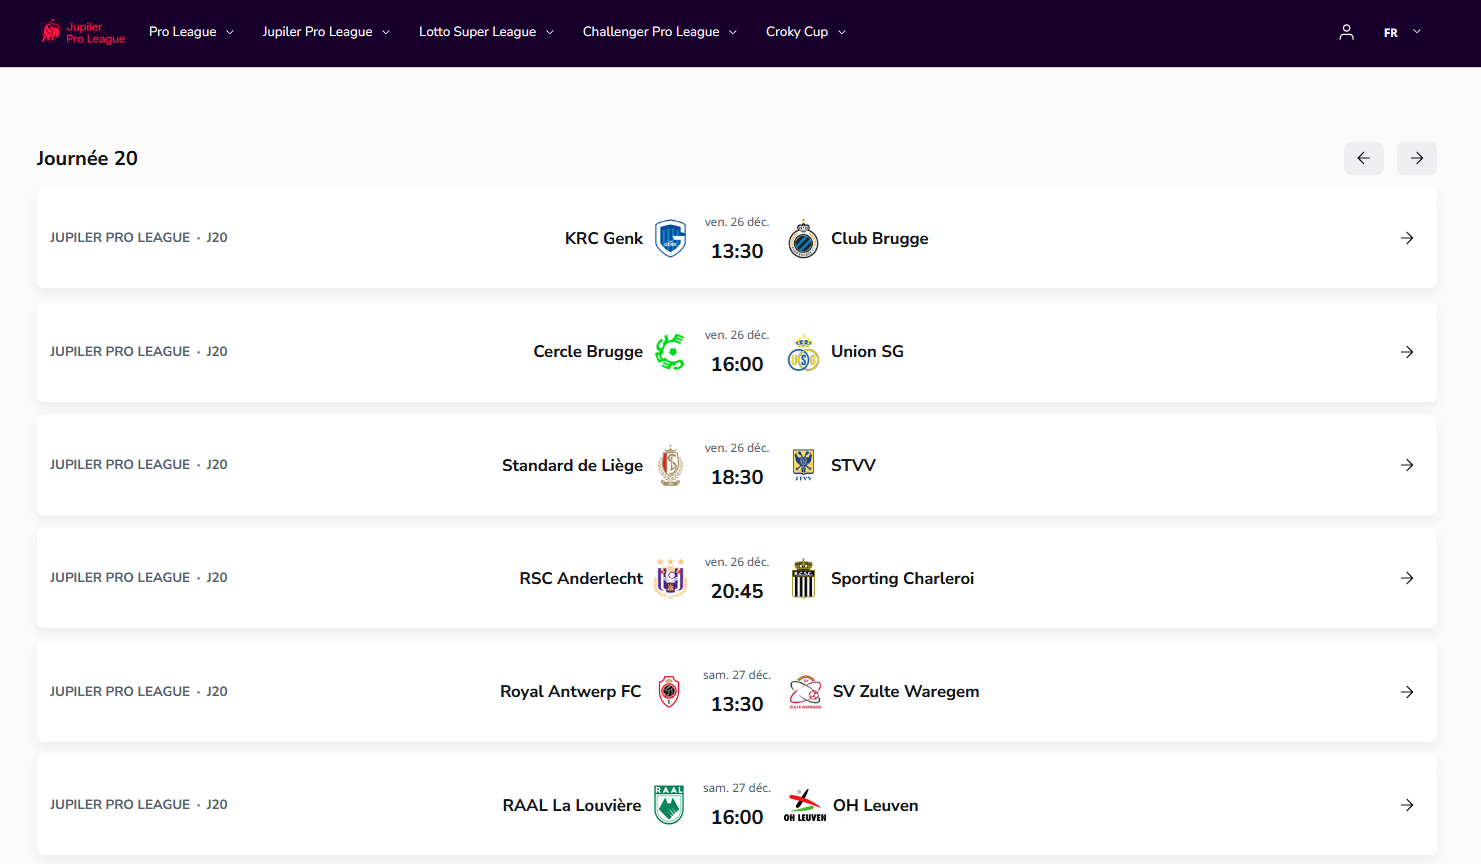The image size is (1481, 864).
Task: Click the KRC Genk club crest
Action: (670, 239)
